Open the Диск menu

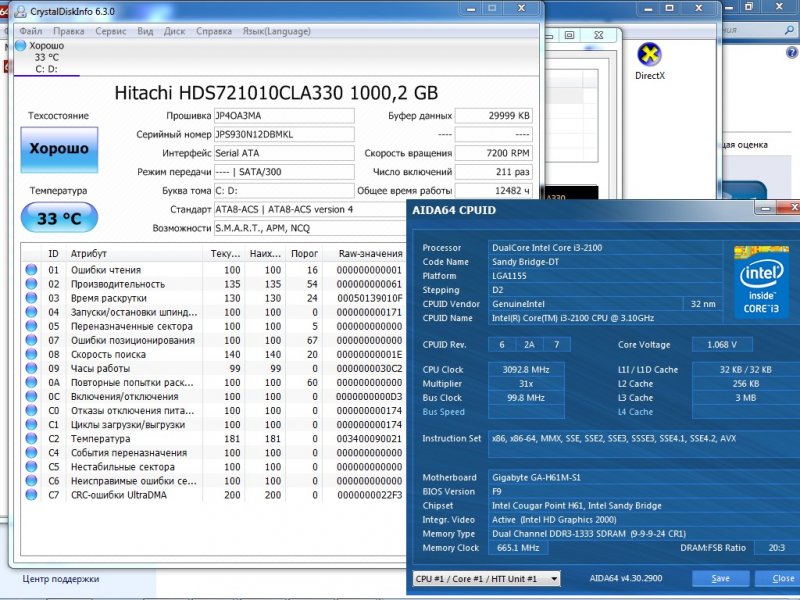click(173, 31)
